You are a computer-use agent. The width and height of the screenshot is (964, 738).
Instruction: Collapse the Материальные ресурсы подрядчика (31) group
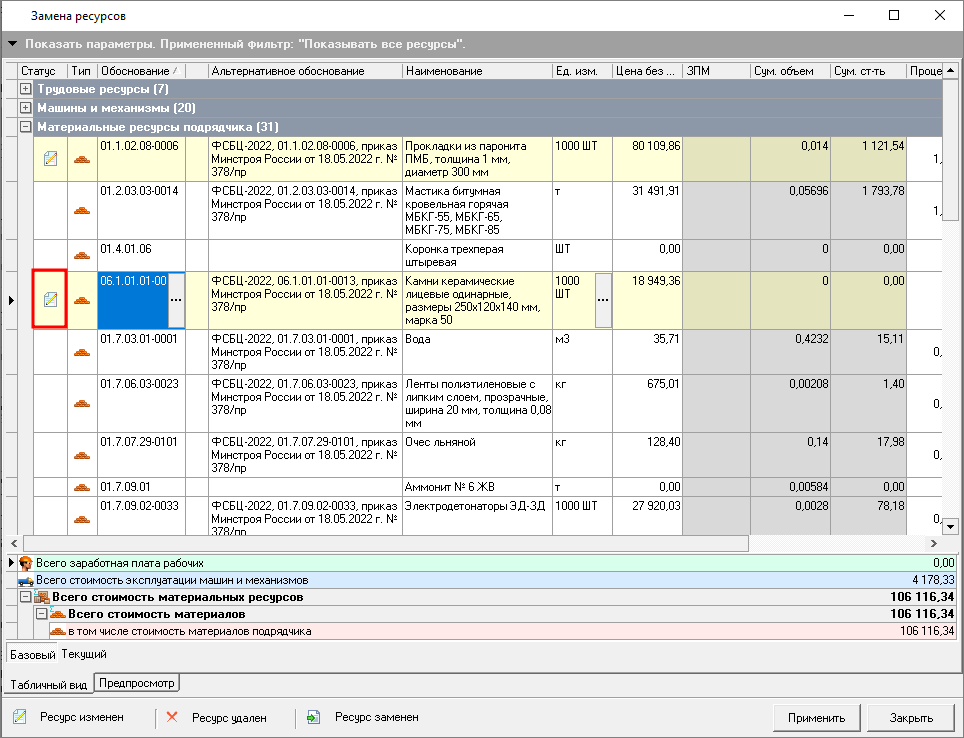coord(26,127)
